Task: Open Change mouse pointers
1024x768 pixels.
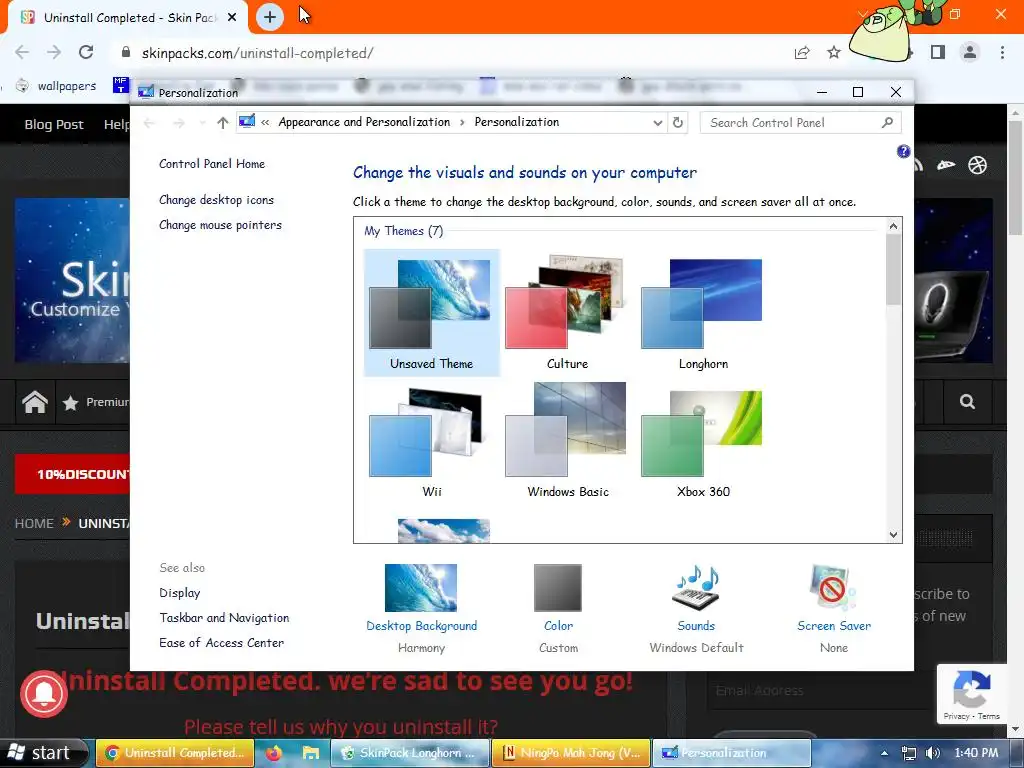Action: click(x=221, y=225)
